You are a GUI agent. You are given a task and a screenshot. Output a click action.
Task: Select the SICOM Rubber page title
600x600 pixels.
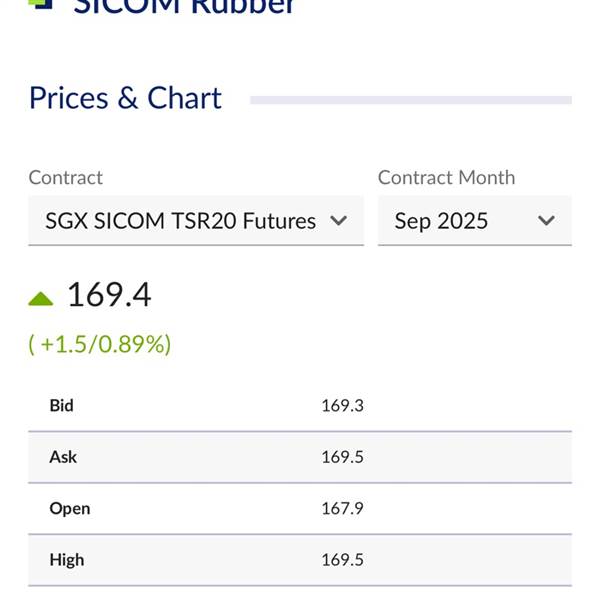[184, 6]
